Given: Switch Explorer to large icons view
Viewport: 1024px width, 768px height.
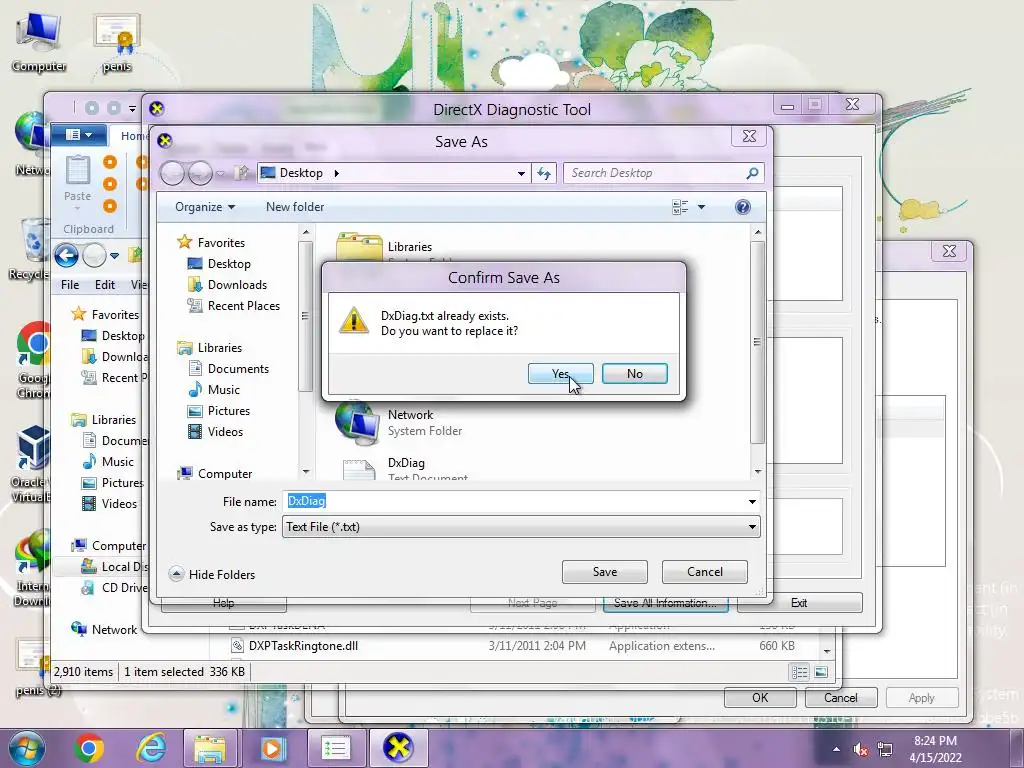Looking at the screenshot, I should pos(821,672).
